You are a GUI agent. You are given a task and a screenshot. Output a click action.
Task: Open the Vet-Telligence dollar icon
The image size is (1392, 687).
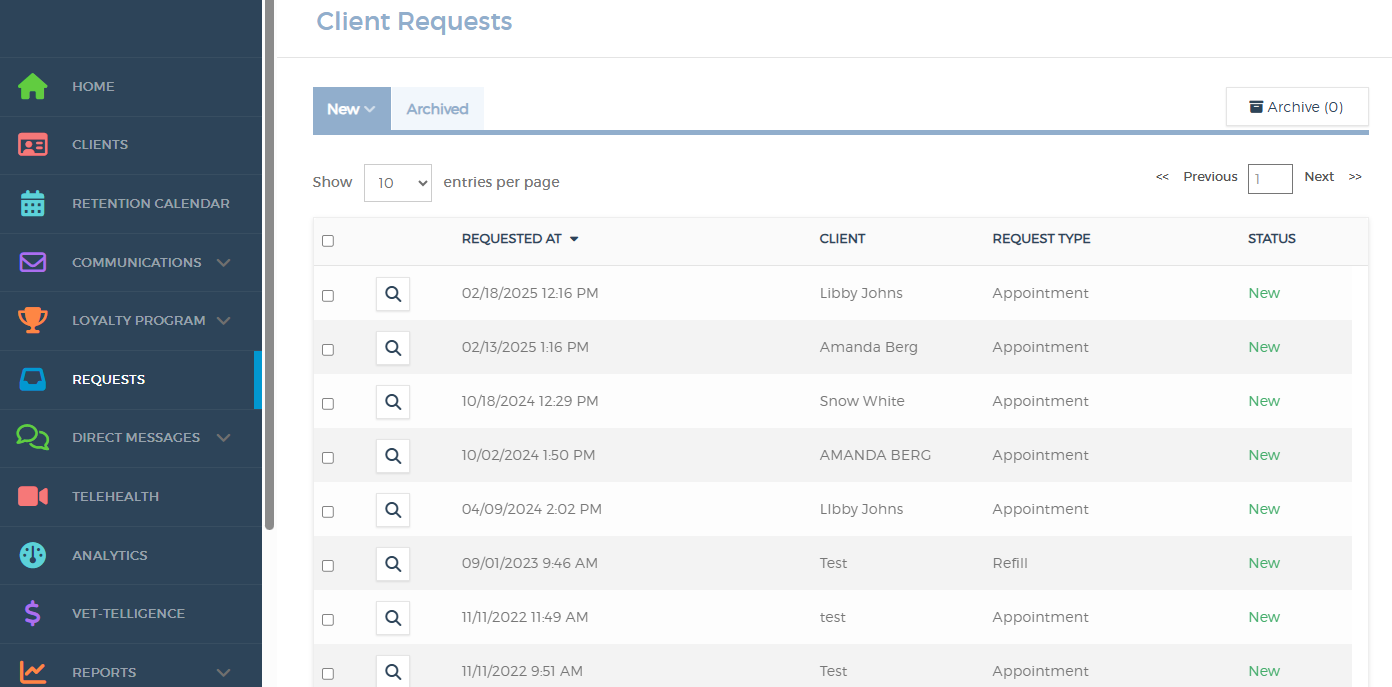click(x=33, y=613)
